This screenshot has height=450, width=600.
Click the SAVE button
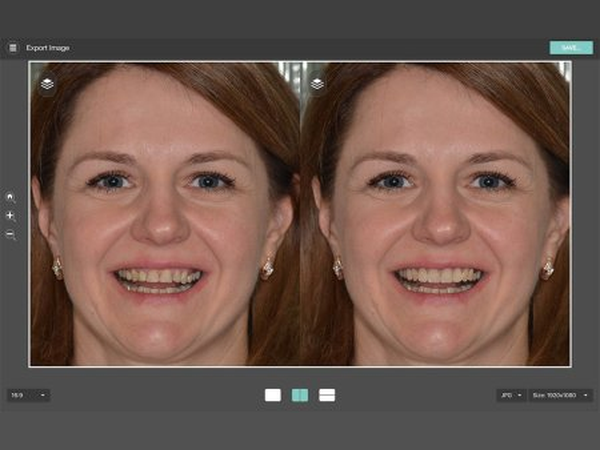click(571, 48)
